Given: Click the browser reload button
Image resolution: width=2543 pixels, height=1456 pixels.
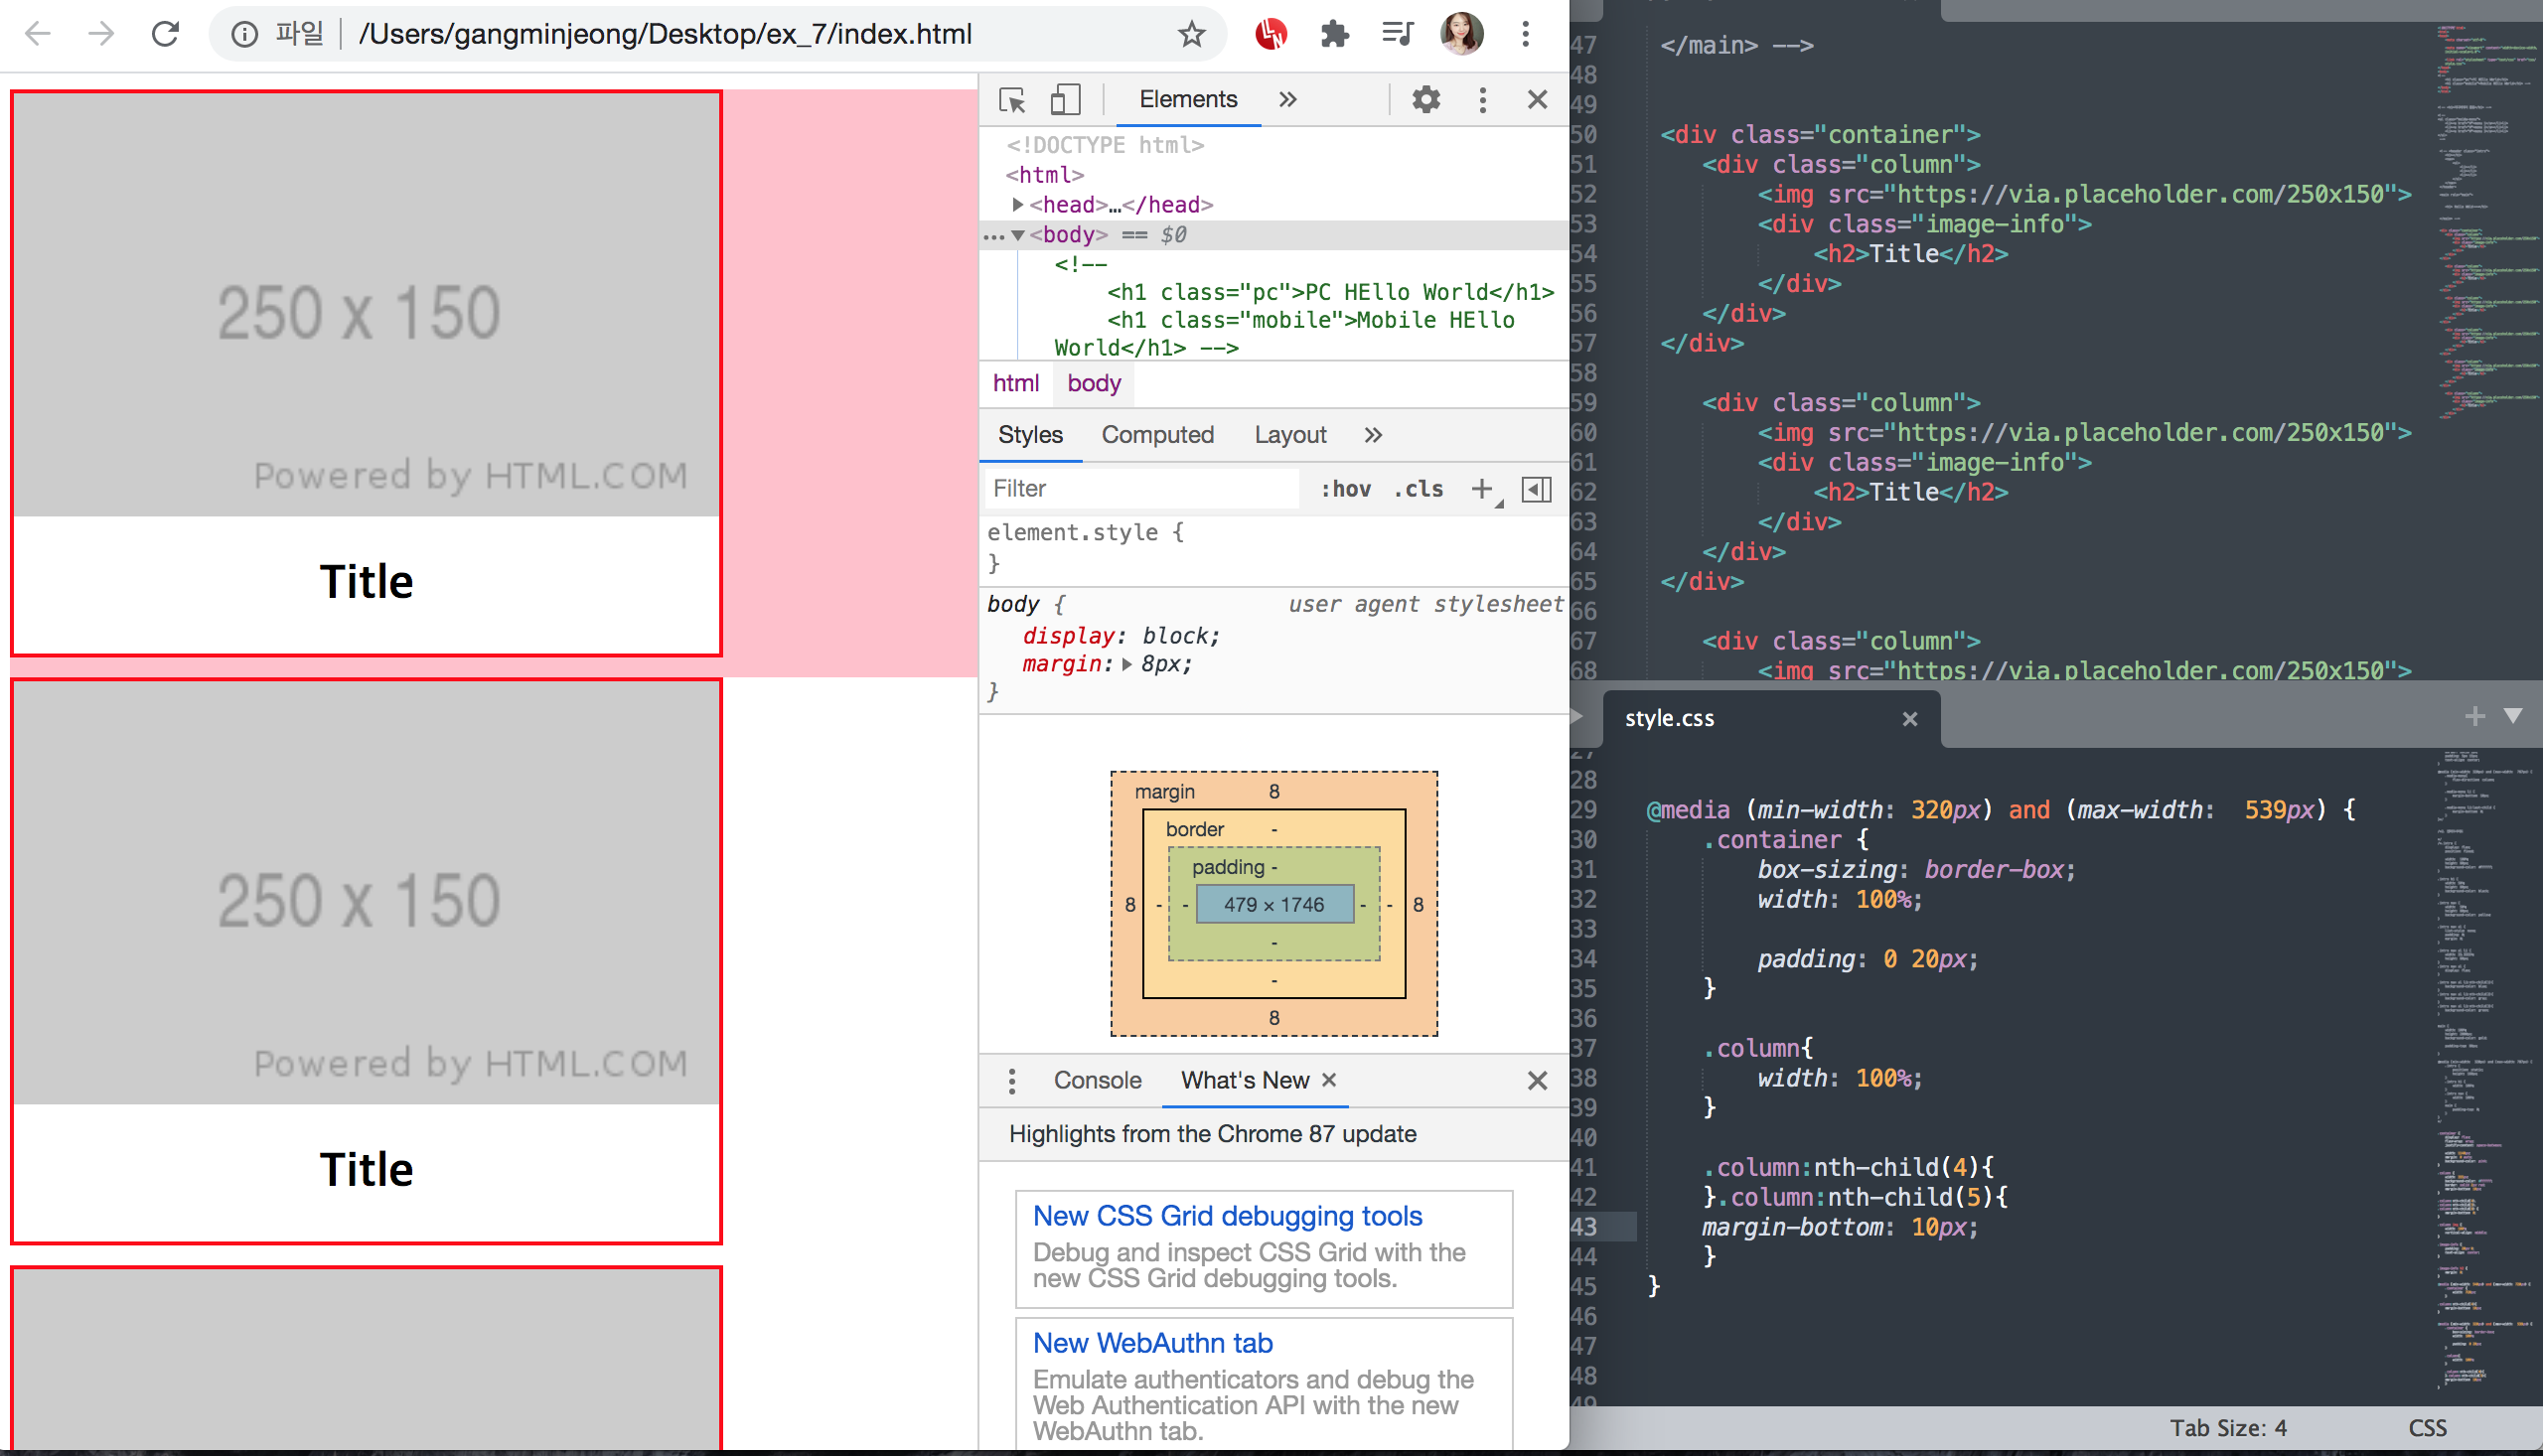Looking at the screenshot, I should [x=165, y=35].
